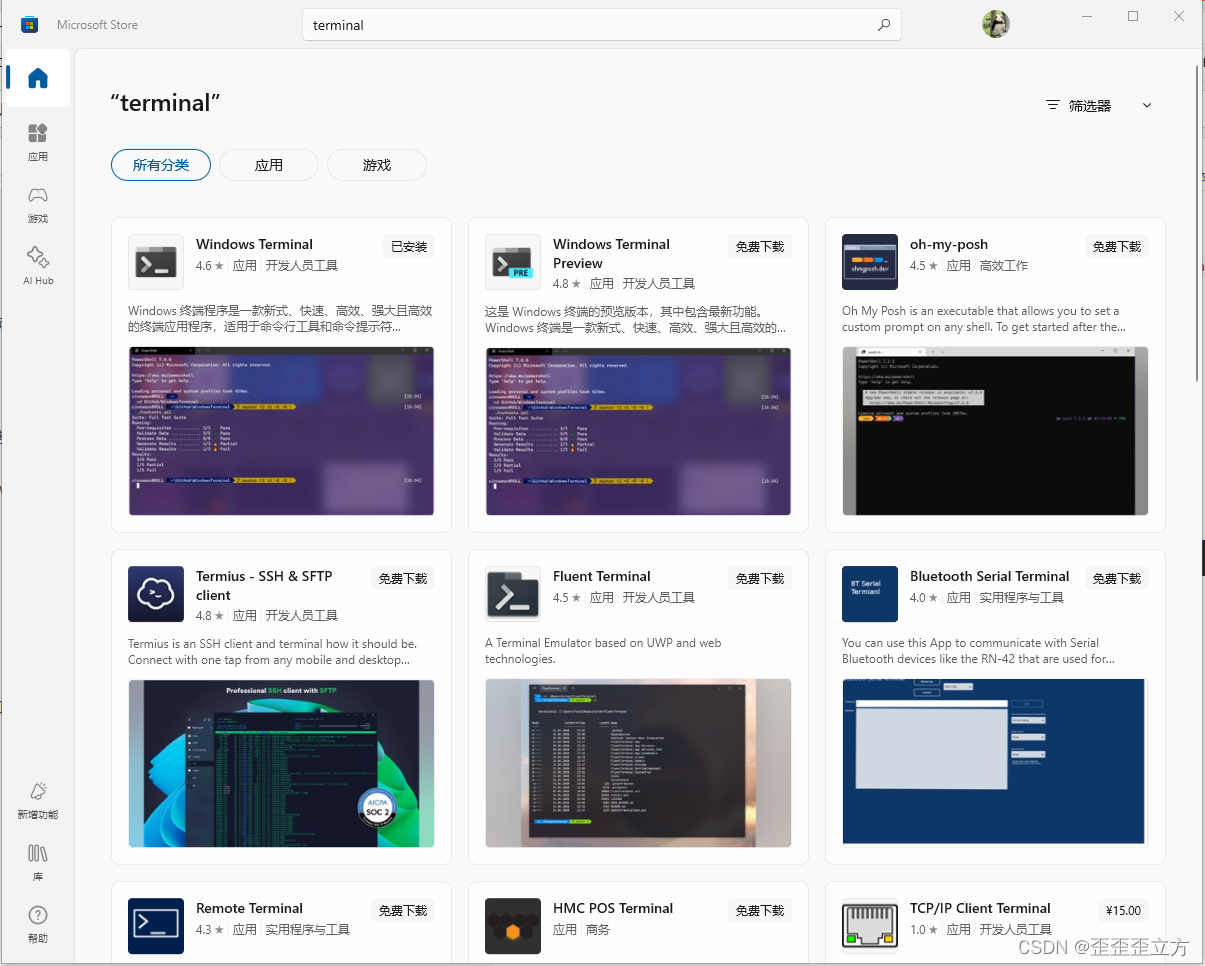Switch to the 游戏 filter chip
Screen dimensions: 1205x966
point(376,166)
